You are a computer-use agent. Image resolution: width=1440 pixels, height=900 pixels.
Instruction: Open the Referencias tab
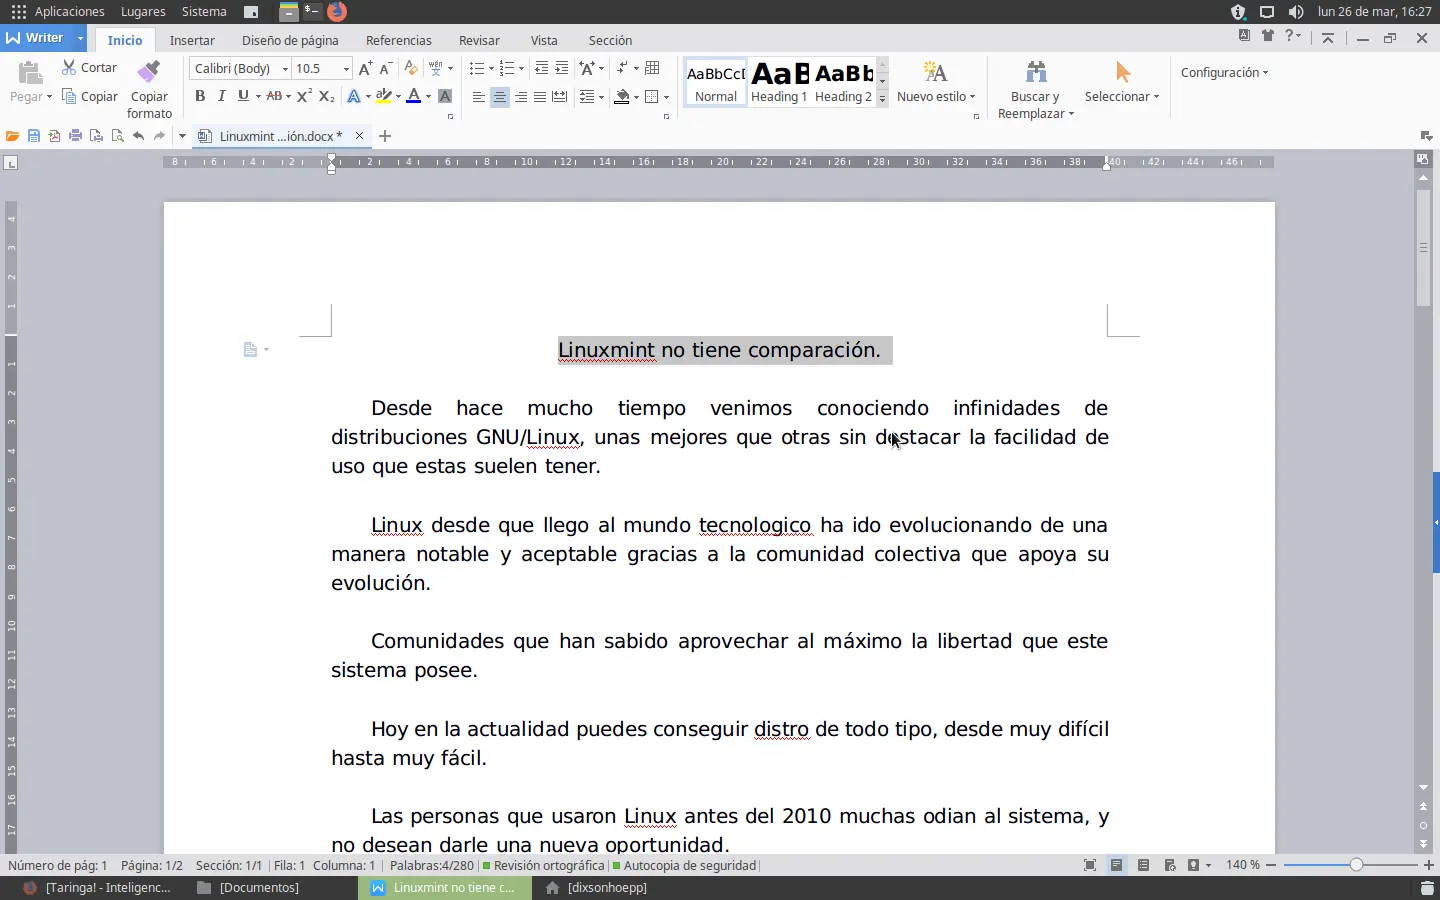399,40
